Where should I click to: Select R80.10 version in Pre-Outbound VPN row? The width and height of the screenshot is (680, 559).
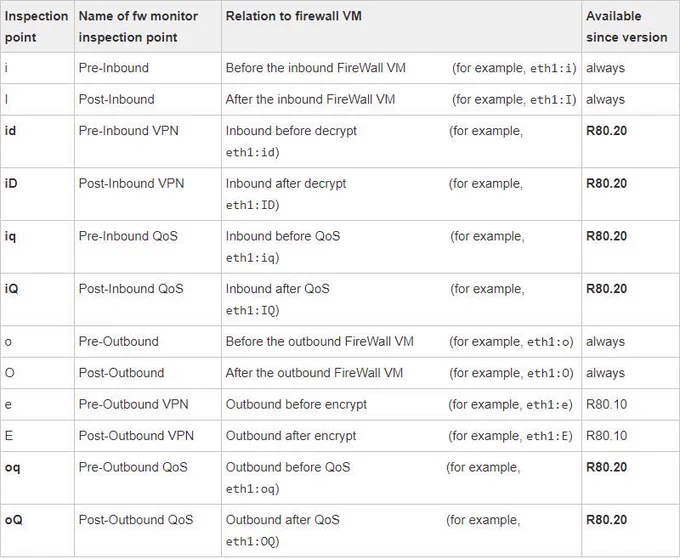606,404
